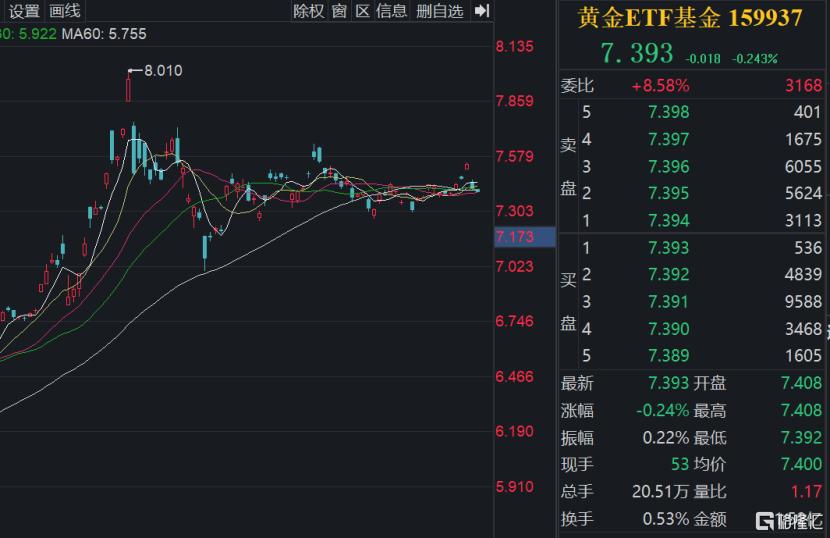Select the 画线 drawing tool button

coord(65,11)
